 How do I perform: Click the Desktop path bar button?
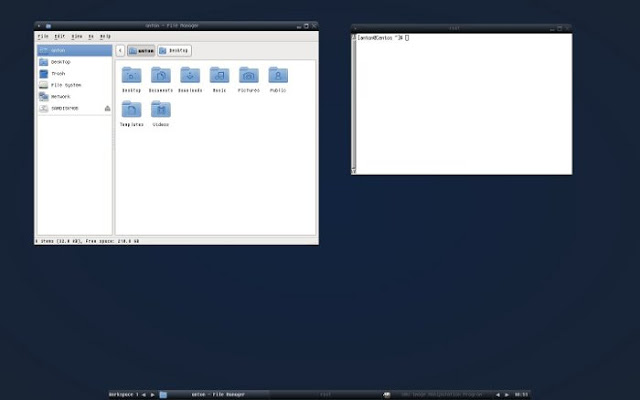[174, 51]
